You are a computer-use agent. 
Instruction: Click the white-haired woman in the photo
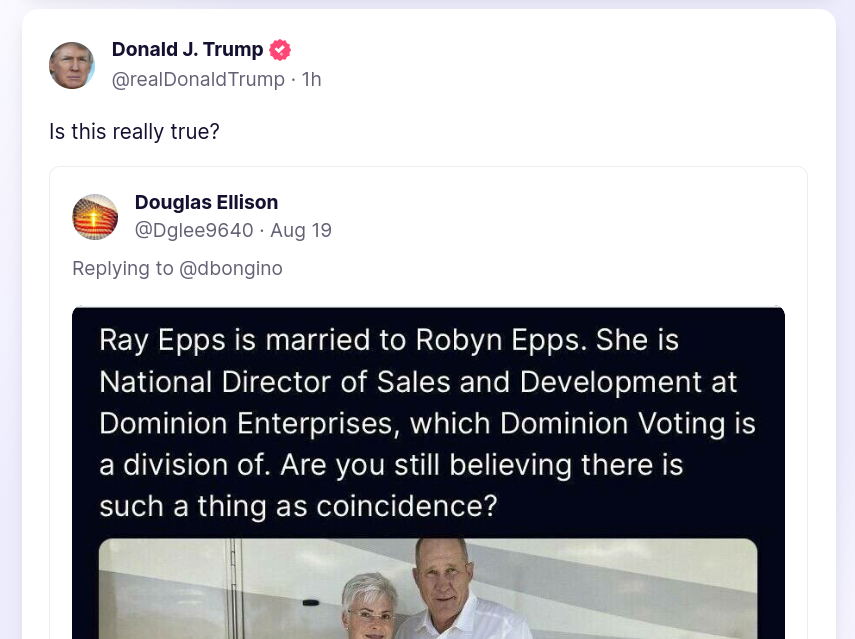click(x=368, y=605)
